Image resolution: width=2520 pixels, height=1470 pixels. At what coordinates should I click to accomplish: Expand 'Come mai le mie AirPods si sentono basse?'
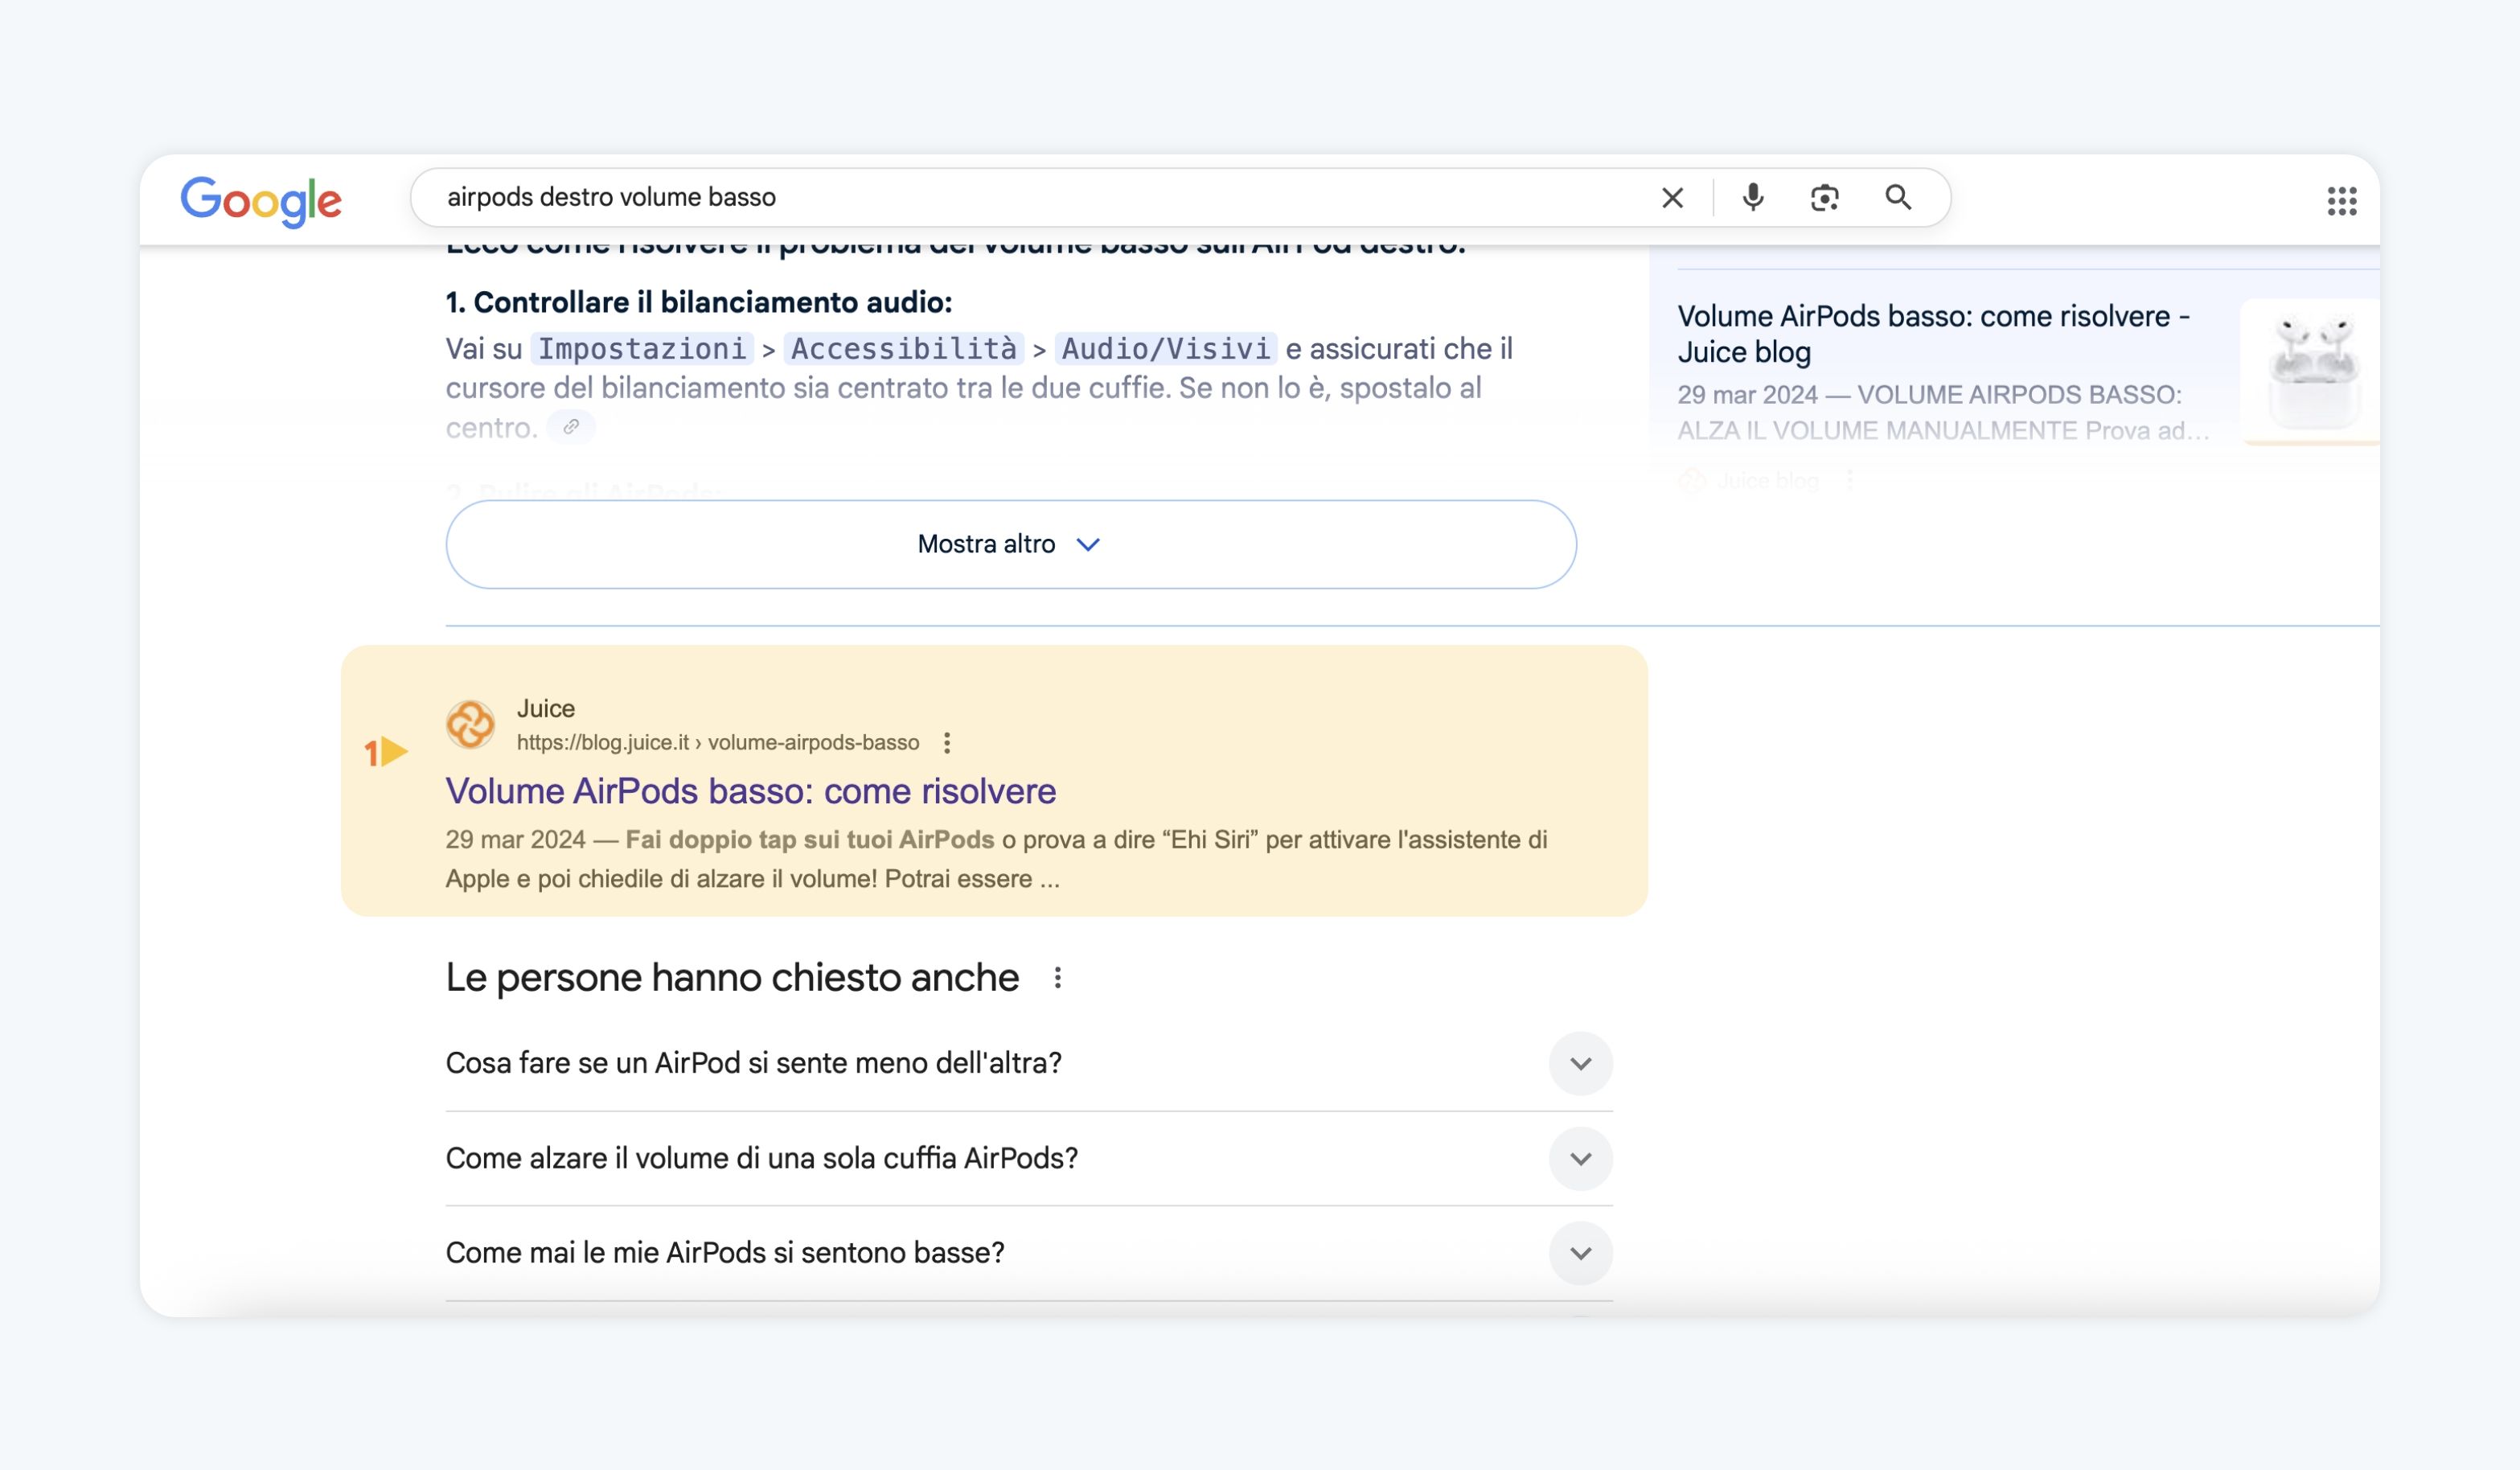(x=1029, y=1253)
